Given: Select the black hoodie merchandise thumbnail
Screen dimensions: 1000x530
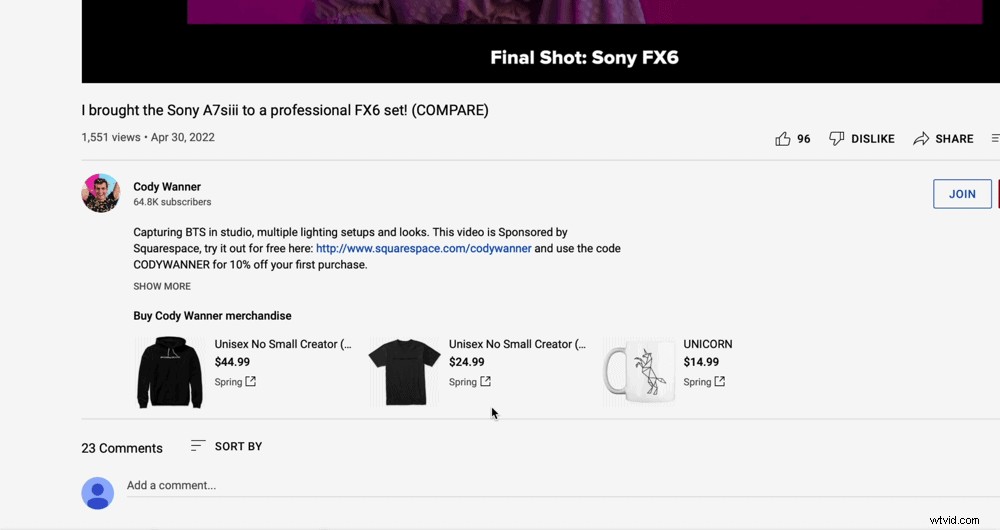Looking at the screenshot, I should point(170,372).
